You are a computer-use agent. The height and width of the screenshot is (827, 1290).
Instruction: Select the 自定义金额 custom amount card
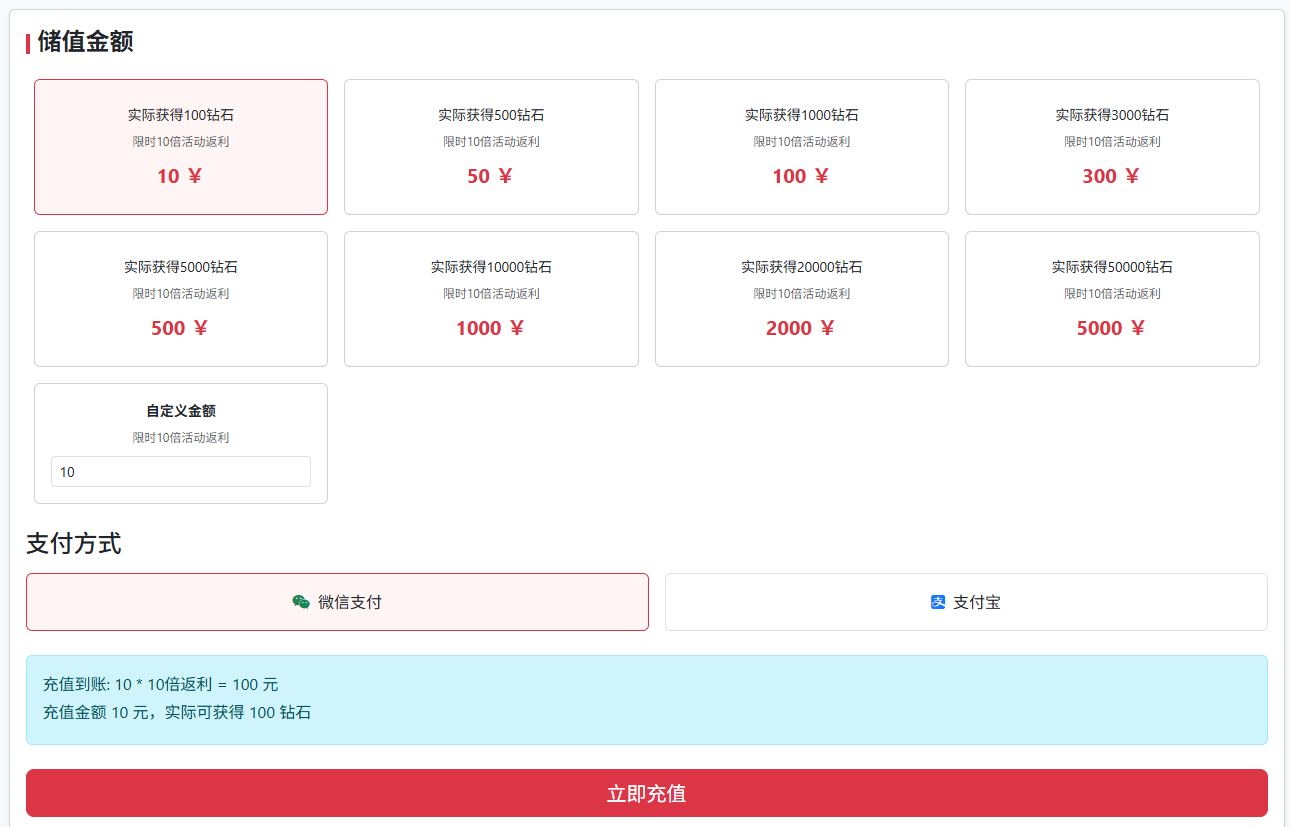pos(181,412)
